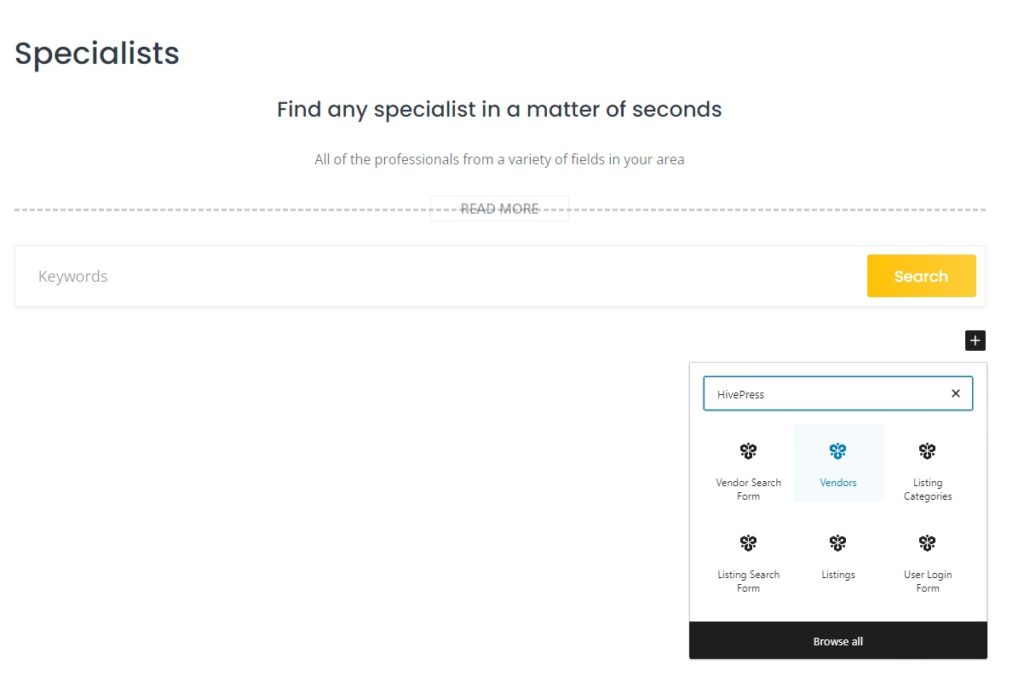Clear the HivePress search with the X icon
1024x676 pixels.
click(955, 393)
